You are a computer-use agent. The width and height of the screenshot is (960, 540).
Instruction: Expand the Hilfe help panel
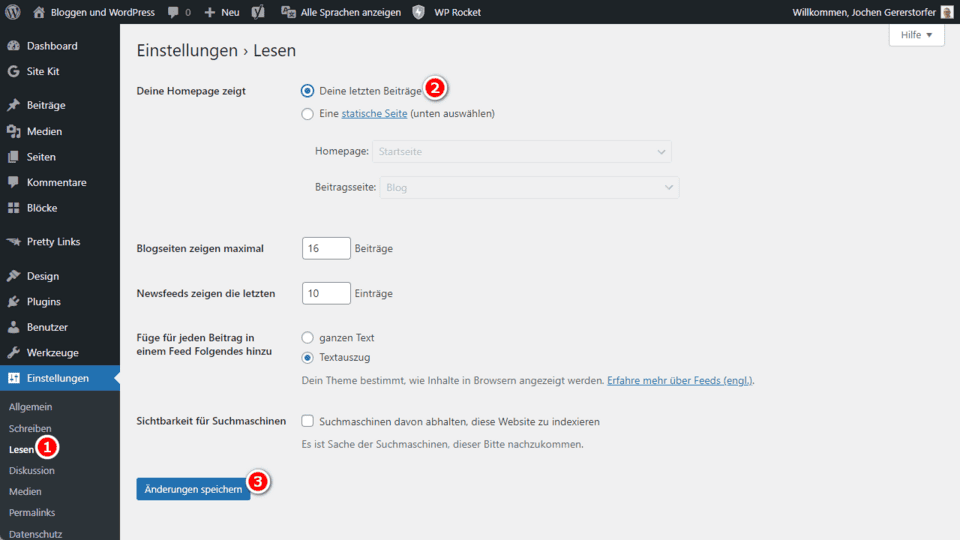(x=916, y=35)
